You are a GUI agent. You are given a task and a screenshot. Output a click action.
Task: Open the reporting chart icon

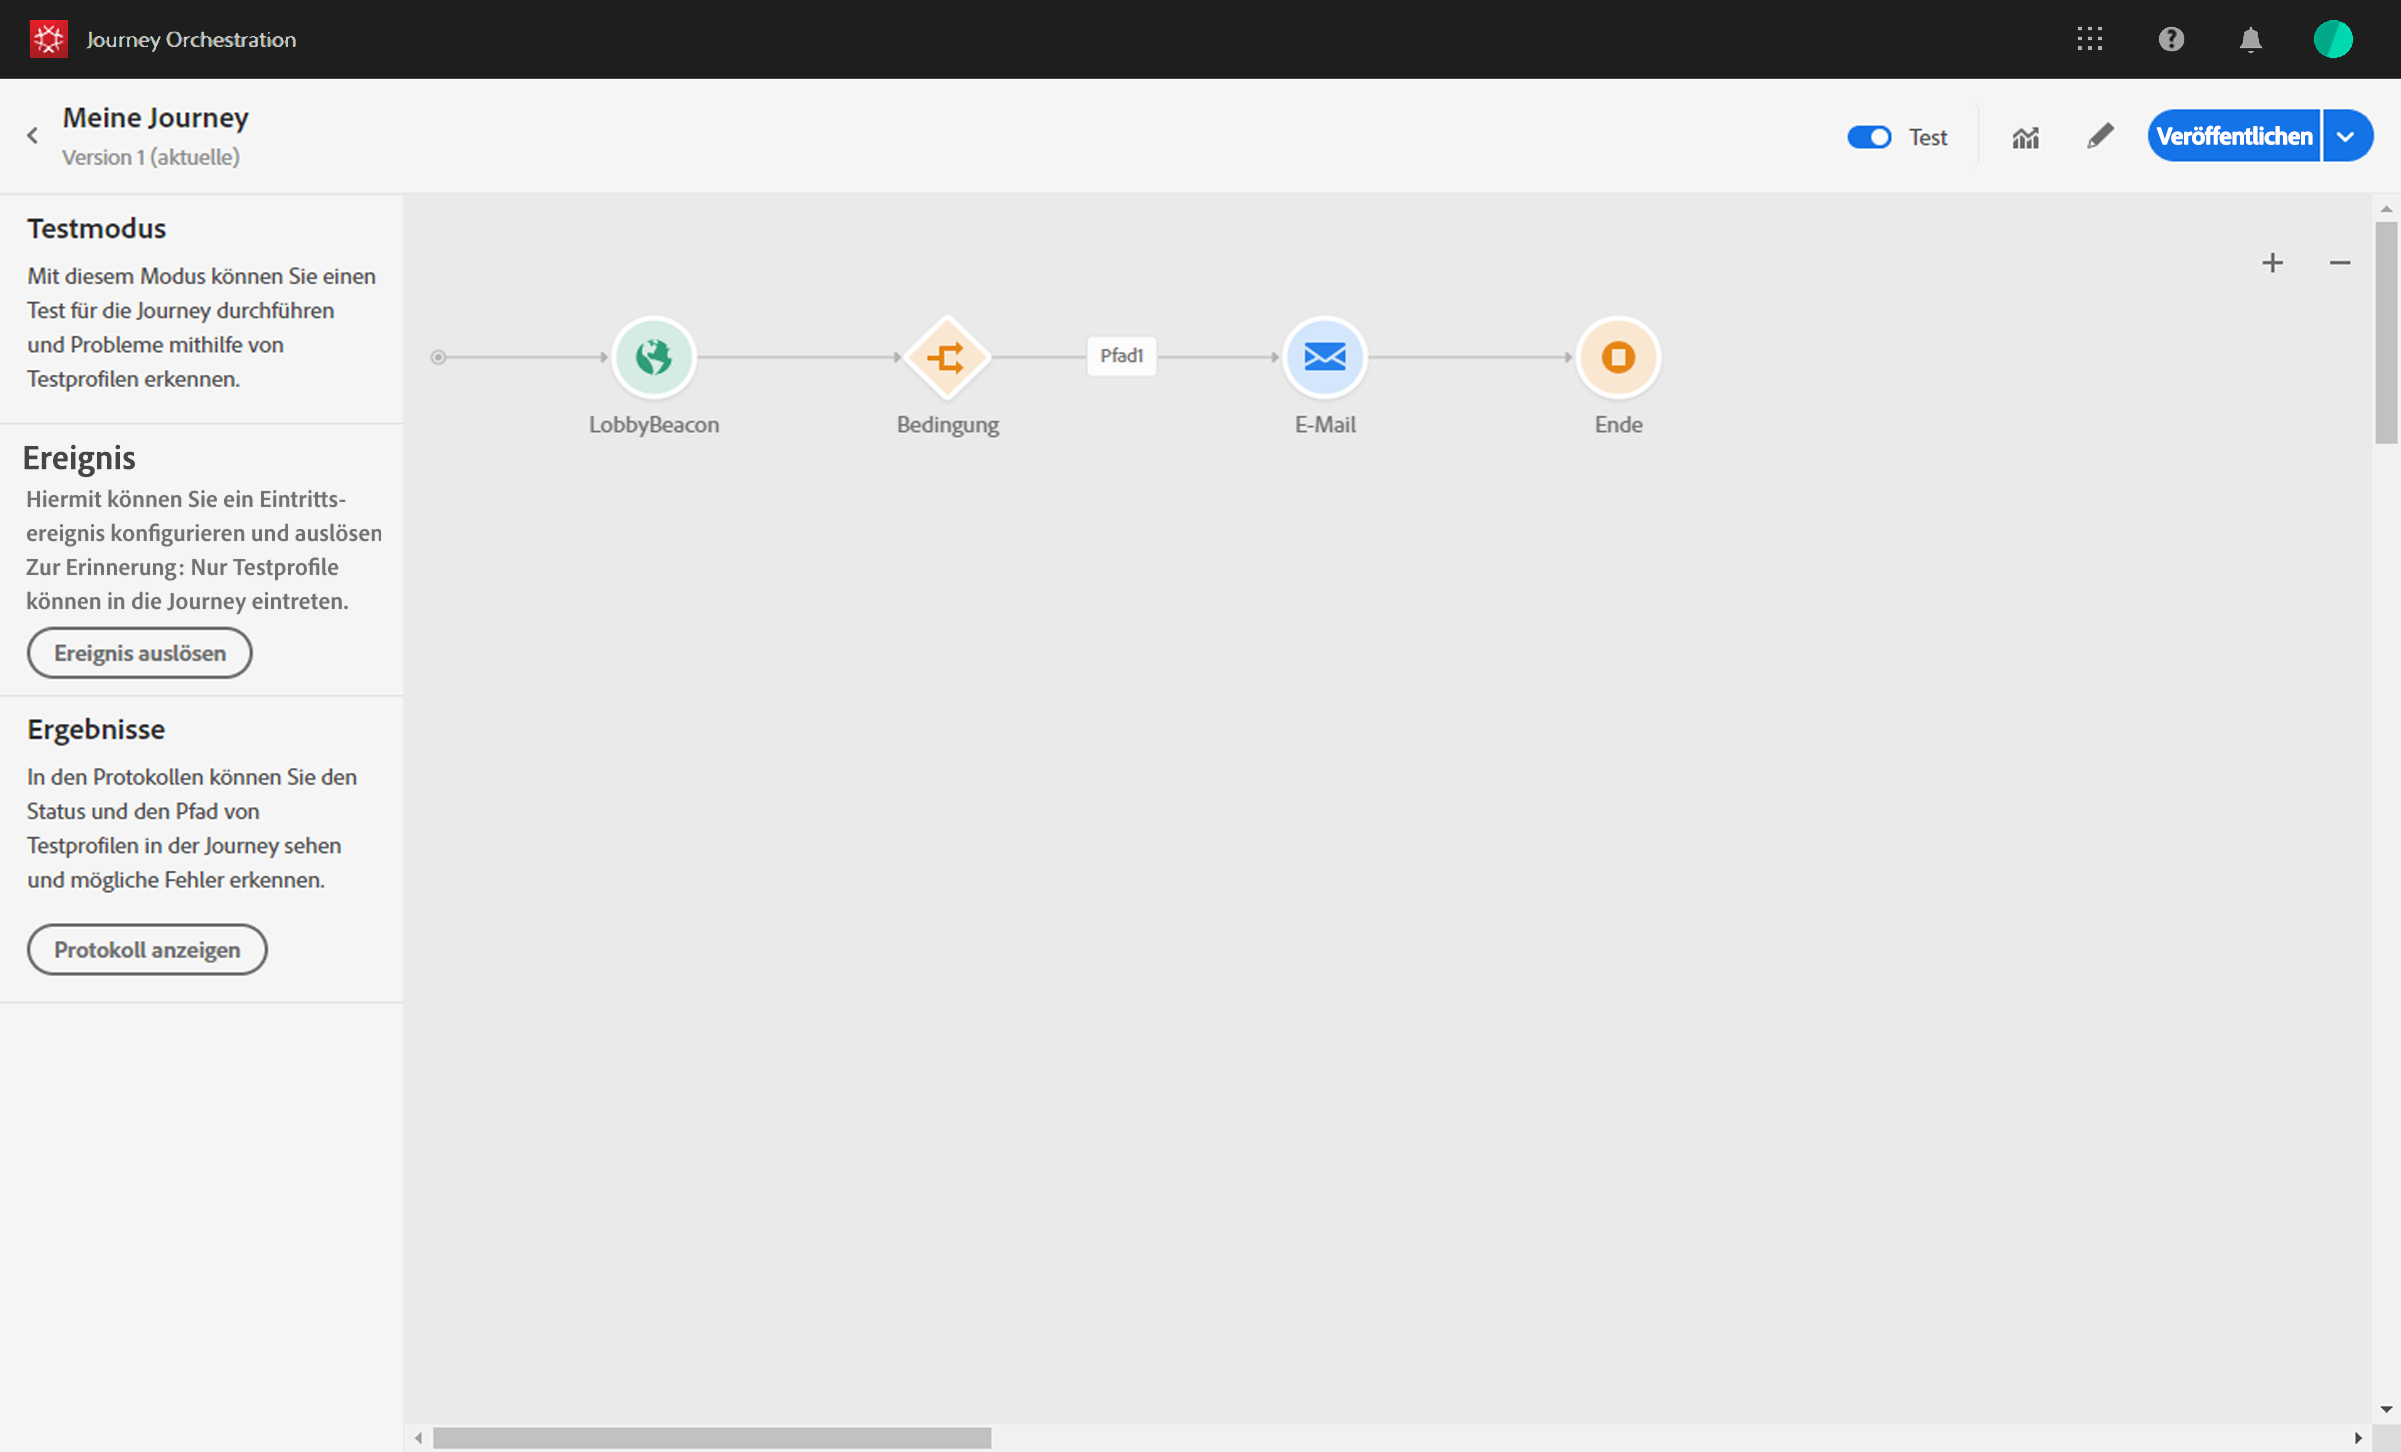pos(2025,137)
